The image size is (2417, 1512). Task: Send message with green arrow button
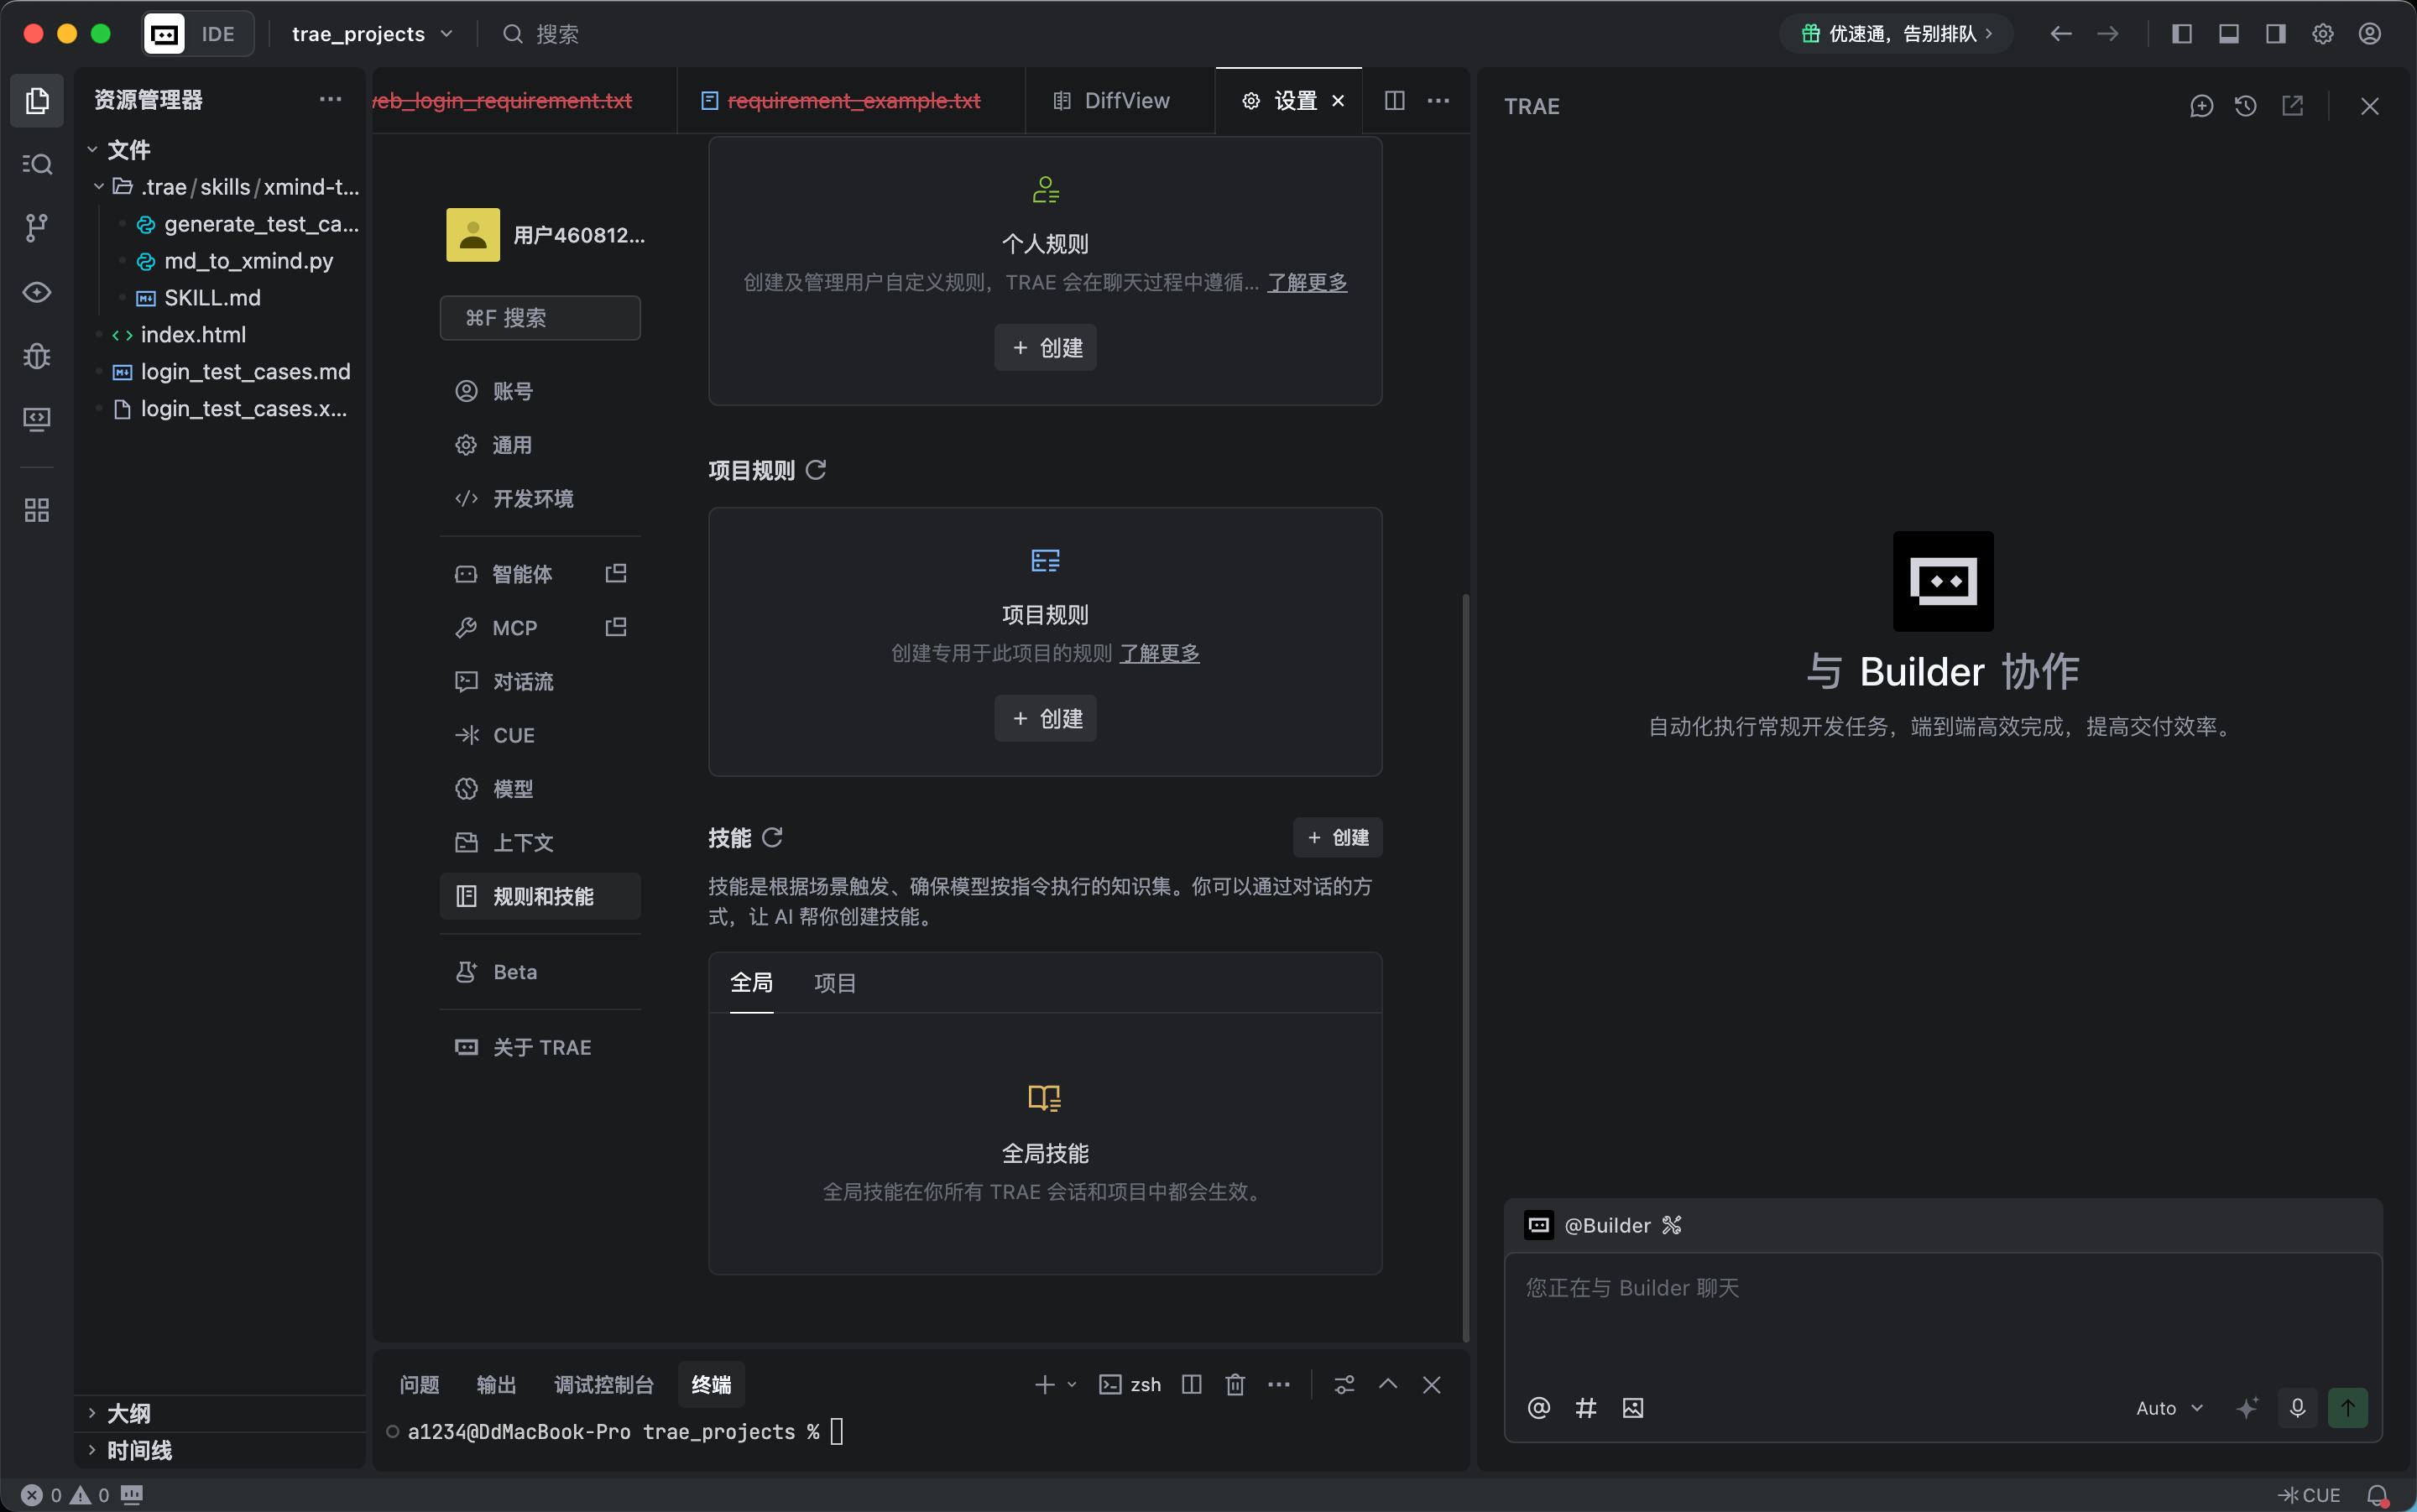coord(2348,1408)
